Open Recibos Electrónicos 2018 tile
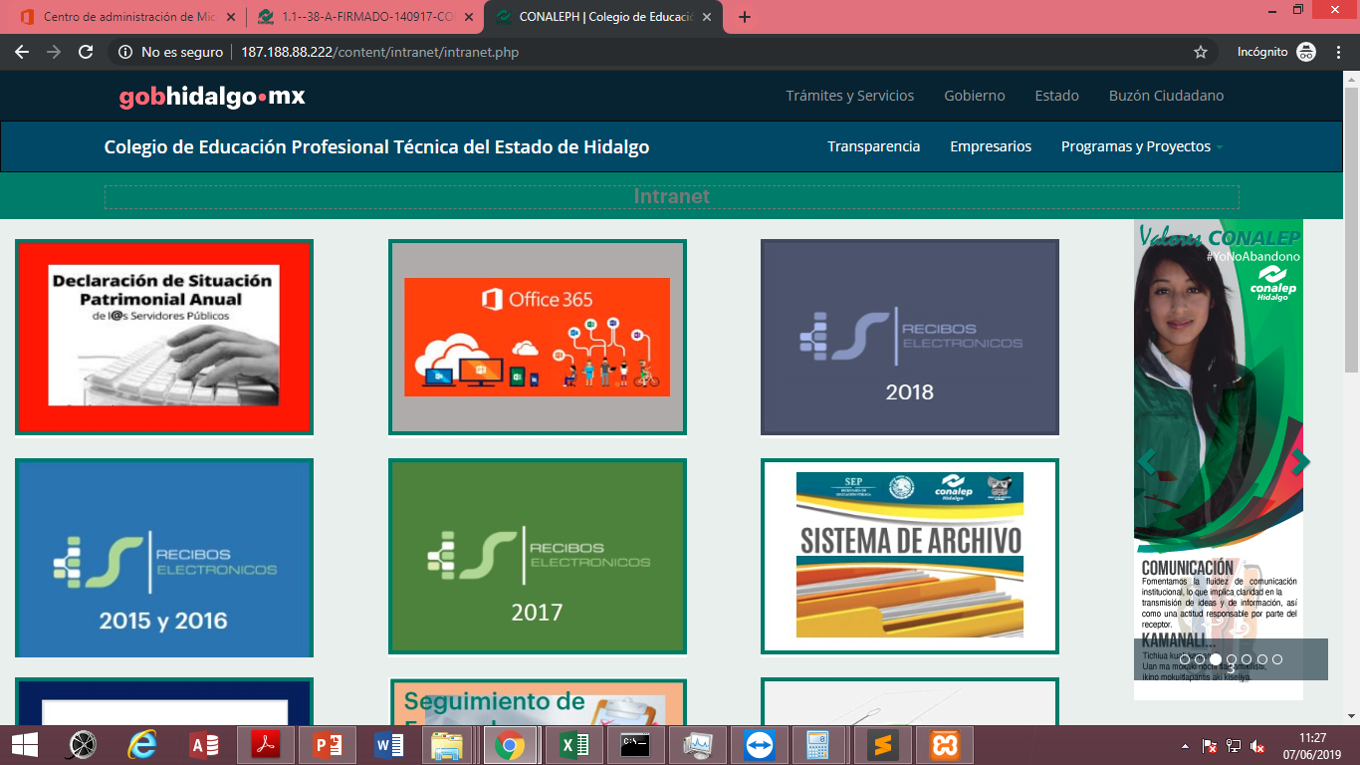Viewport: 1360px width, 765px height. (910, 337)
